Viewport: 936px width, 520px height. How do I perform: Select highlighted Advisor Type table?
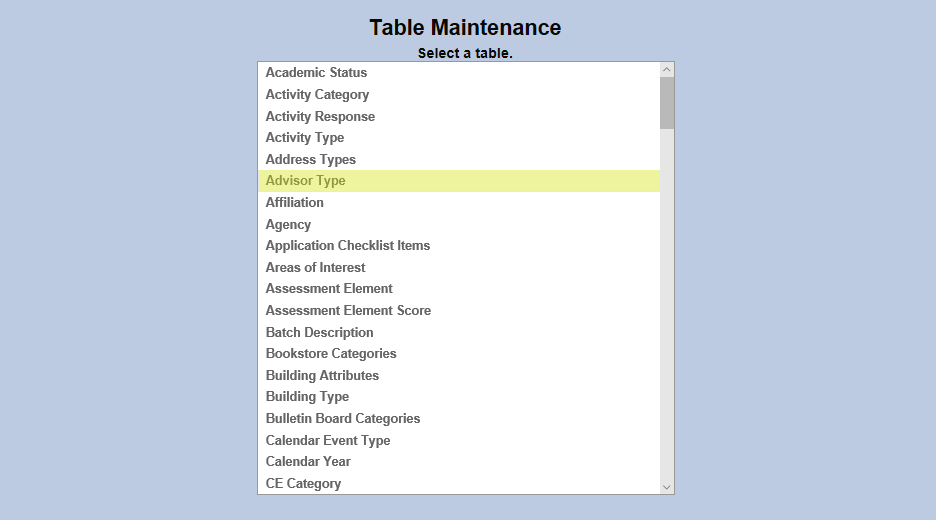coord(306,181)
